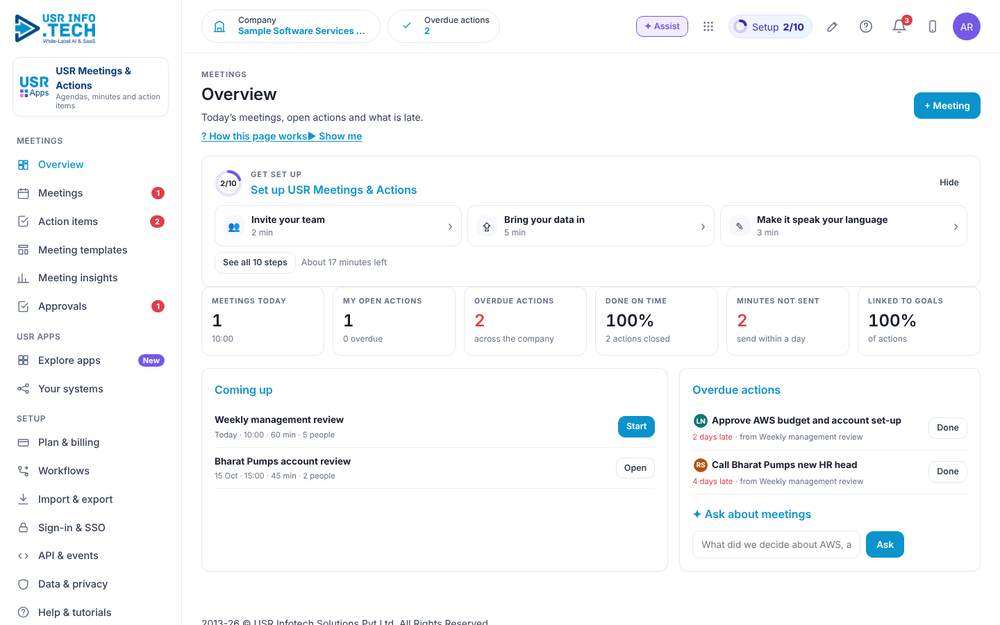The image size is (1000, 625).
Task: Expand the Bring your data in chevron
Action: (x=703, y=226)
